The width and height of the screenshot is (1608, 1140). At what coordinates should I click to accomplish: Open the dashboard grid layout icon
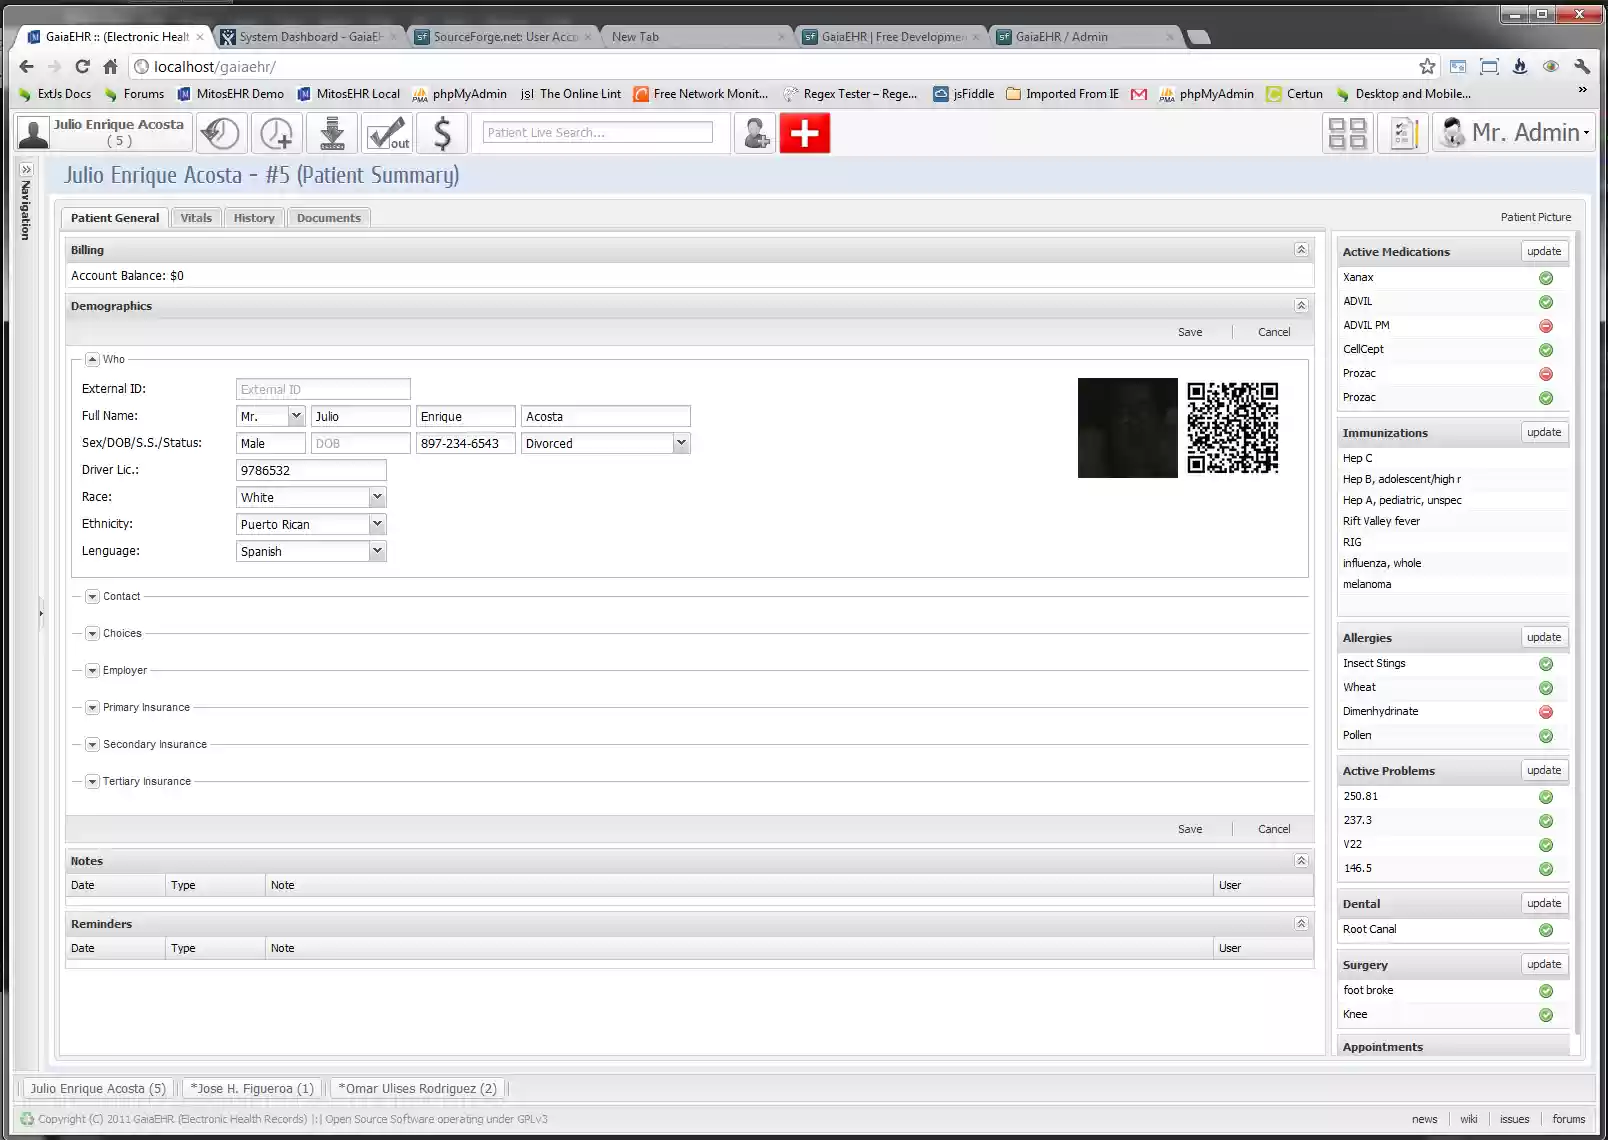point(1347,131)
